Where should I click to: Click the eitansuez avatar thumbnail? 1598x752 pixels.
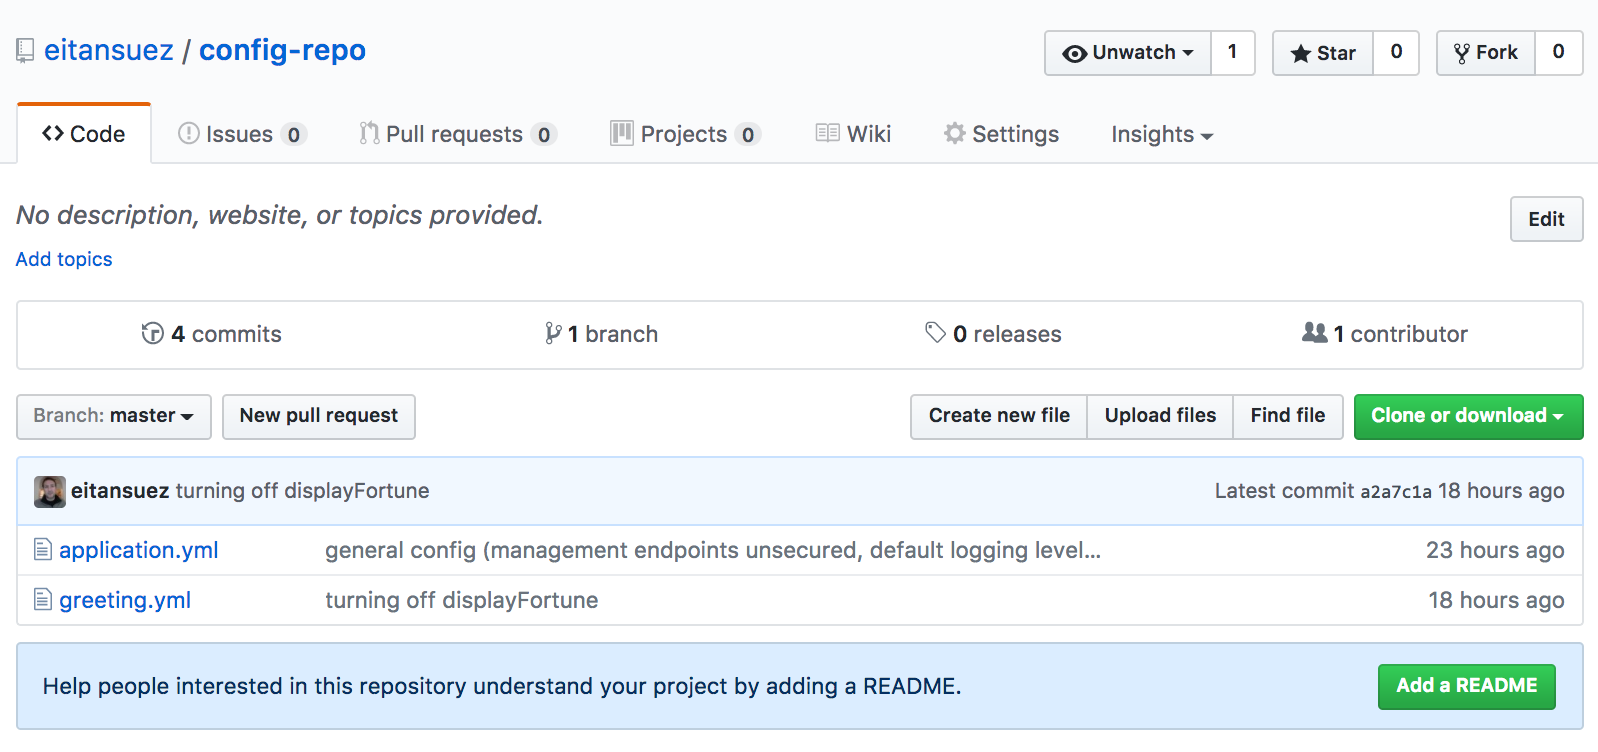[x=49, y=491]
